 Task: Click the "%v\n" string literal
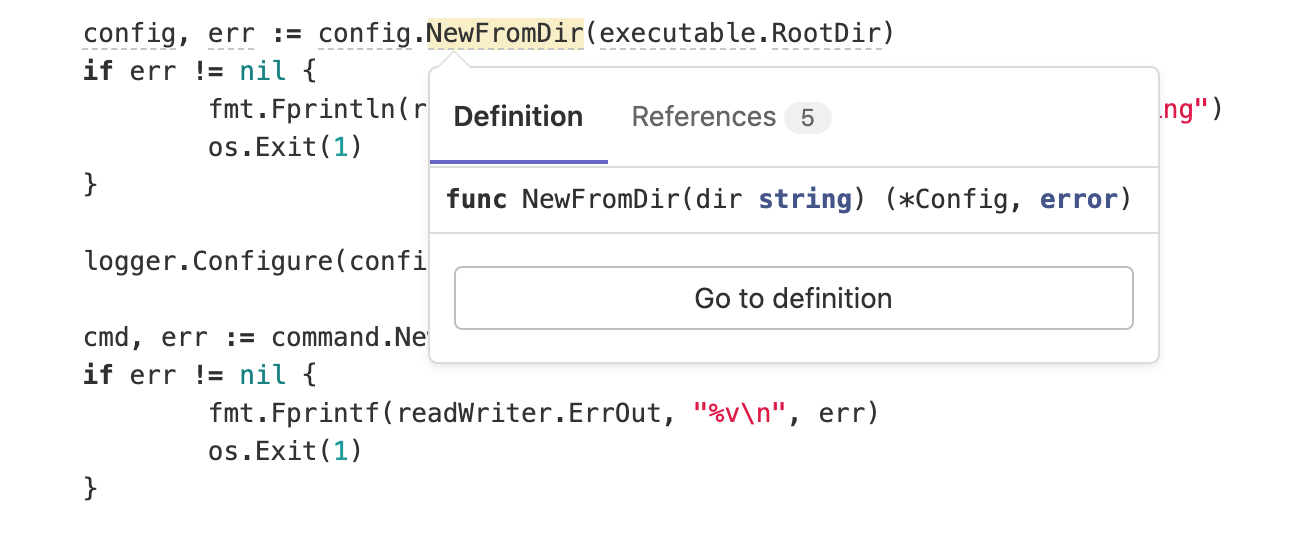(x=743, y=413)
